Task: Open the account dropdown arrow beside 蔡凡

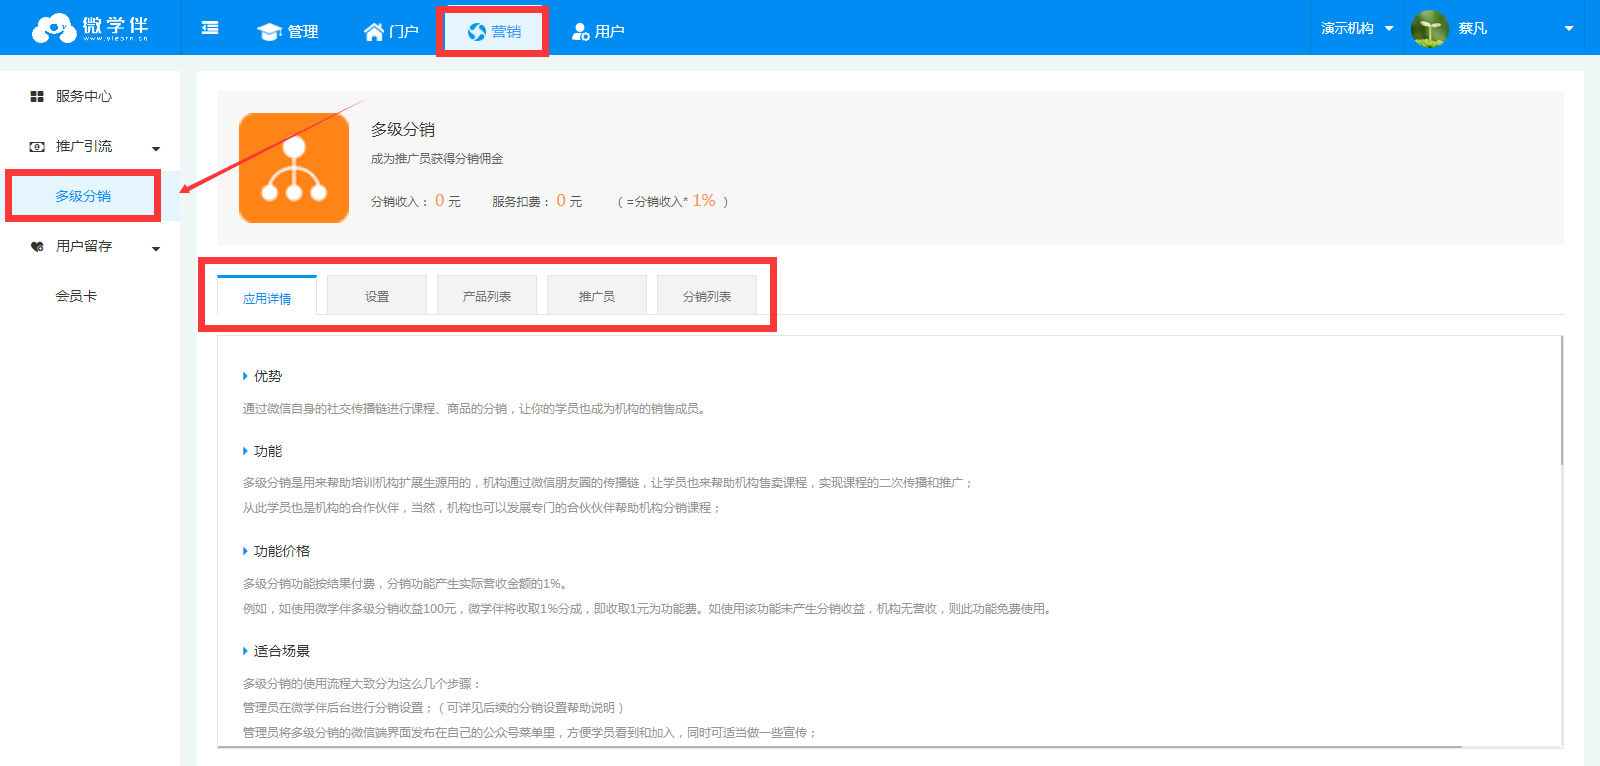Action: (x=1569, y=28)
